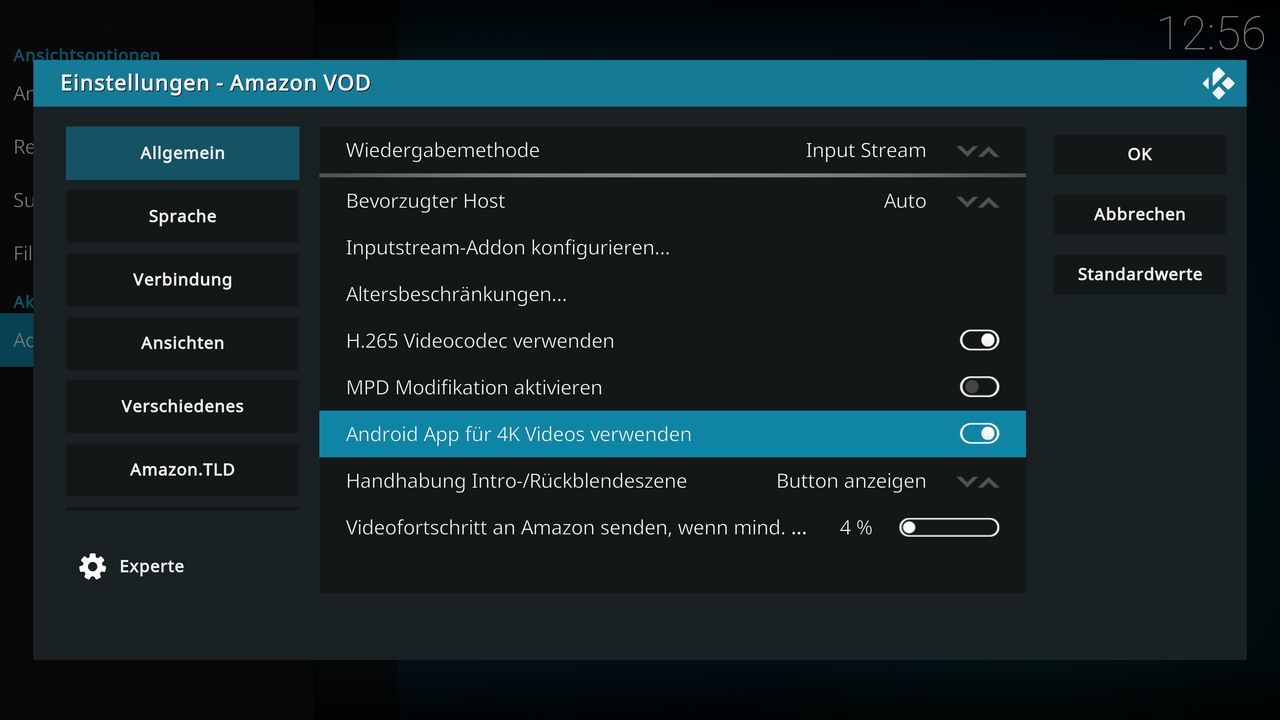Click the Abbrechen button
This screenshot has width=1280, height=720.
1139,214
